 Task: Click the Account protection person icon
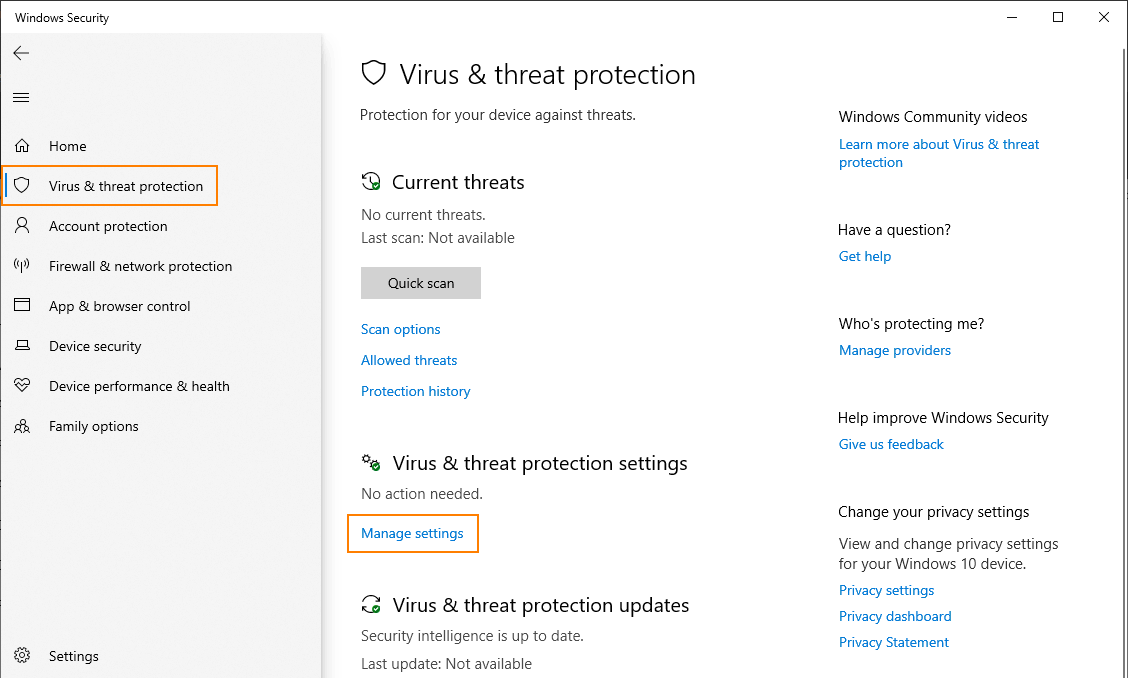(x=22, y=226)
